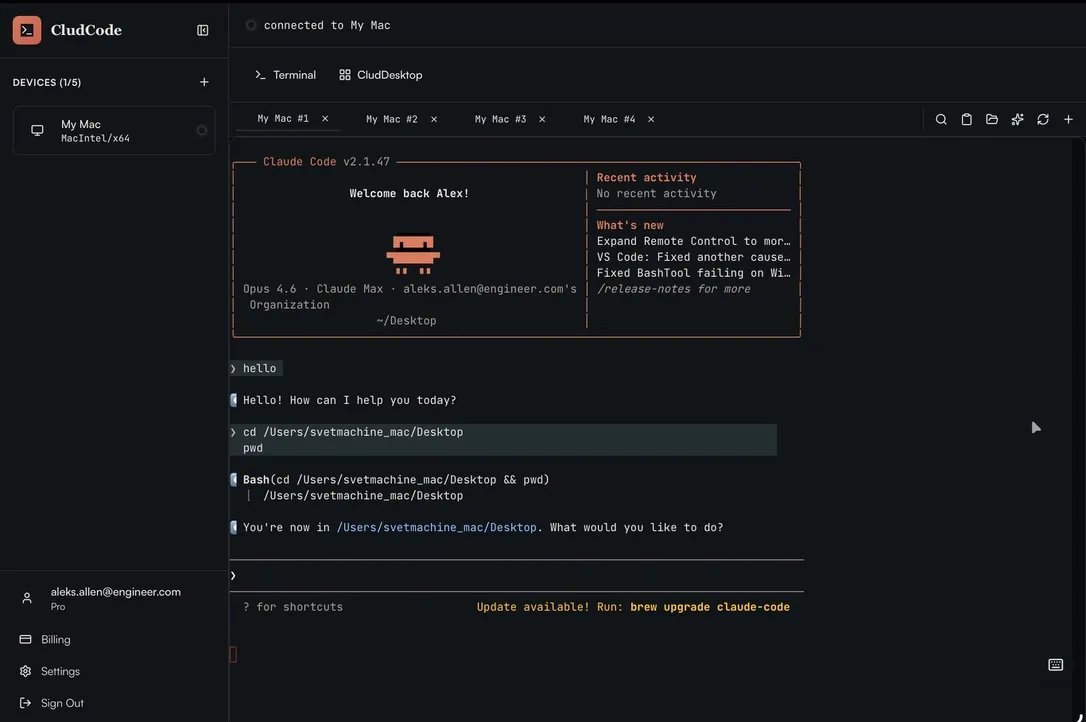Open the file folder icon in the toolbar

click(x=990, y=117)
